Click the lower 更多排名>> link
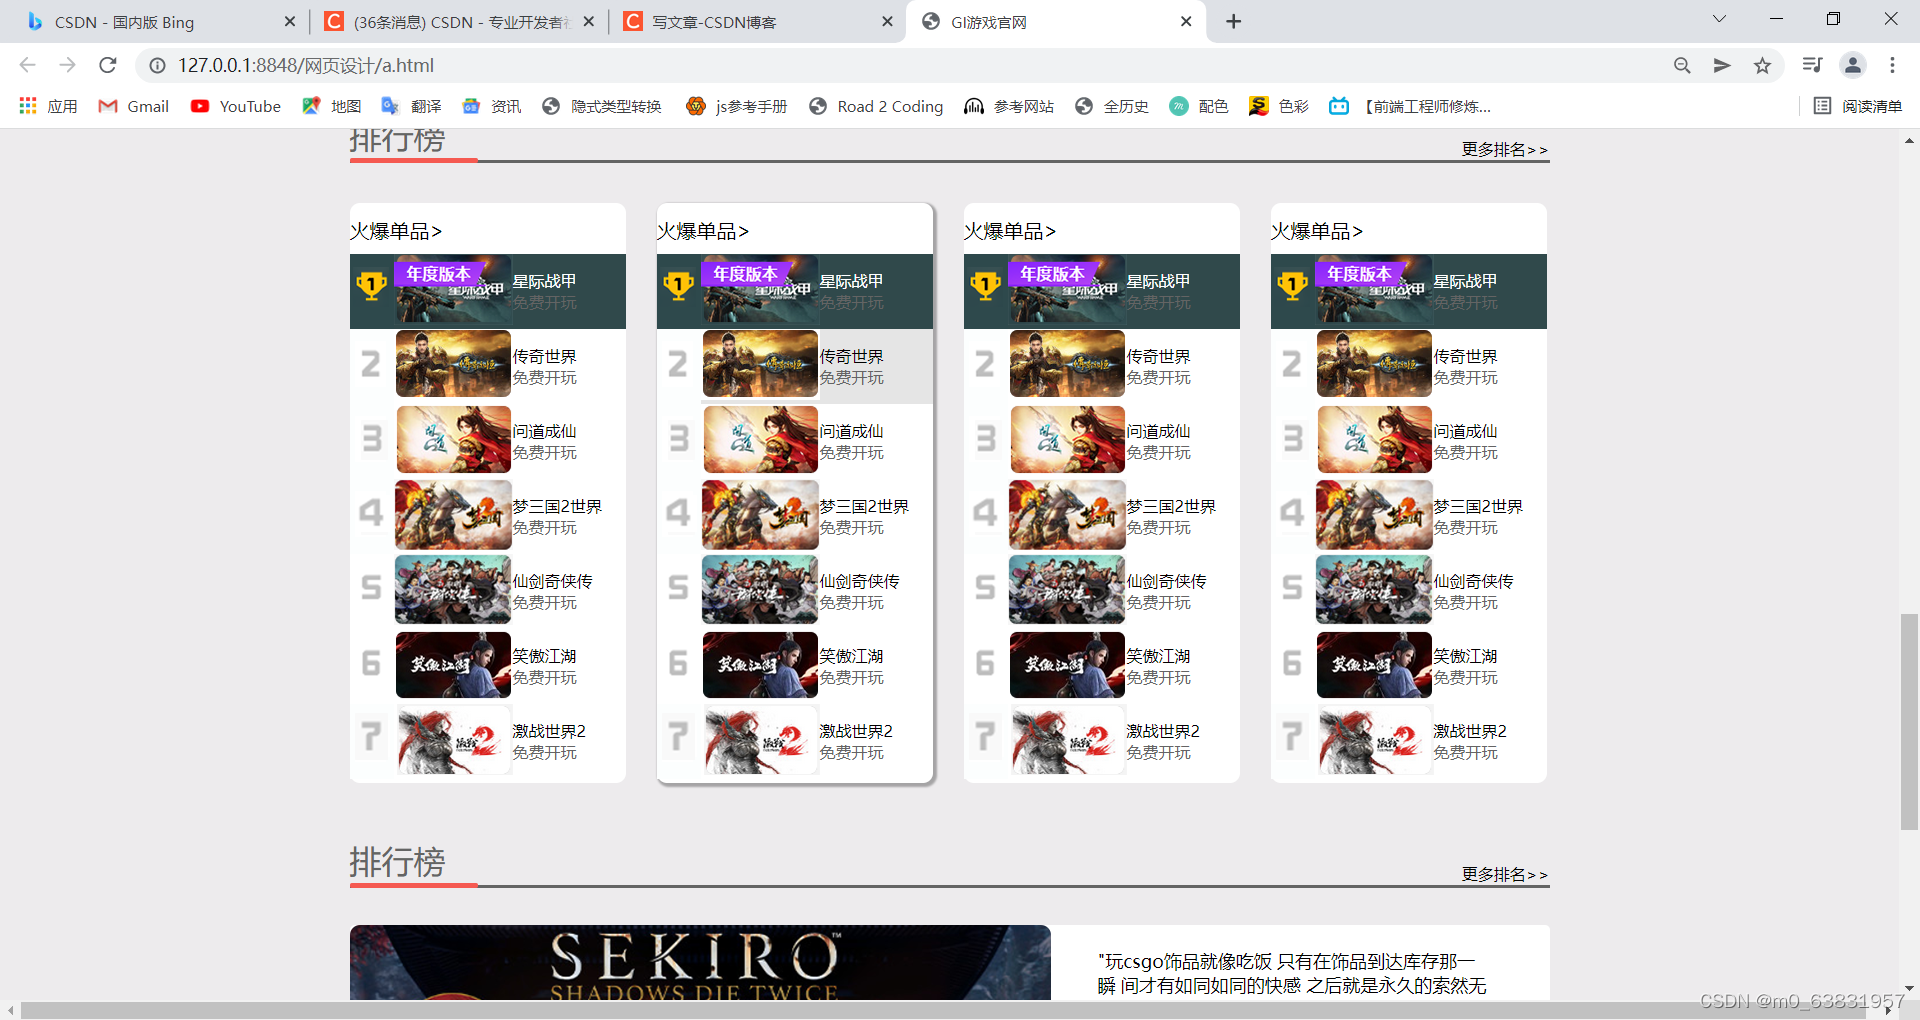Viewport: 1920px width, 1020px height. (1504, 874)
